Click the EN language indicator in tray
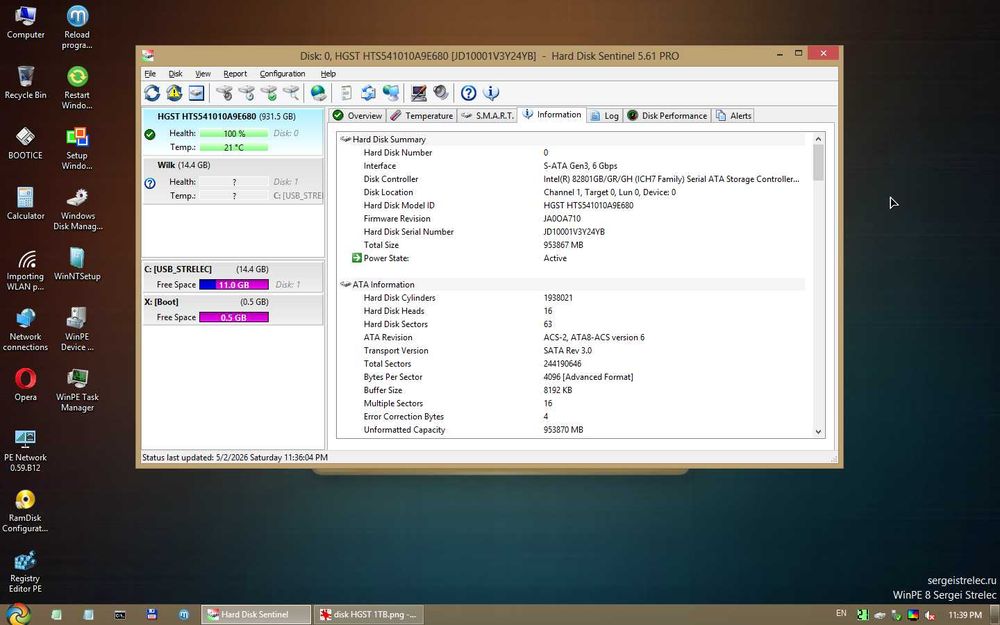 [841, 613]
